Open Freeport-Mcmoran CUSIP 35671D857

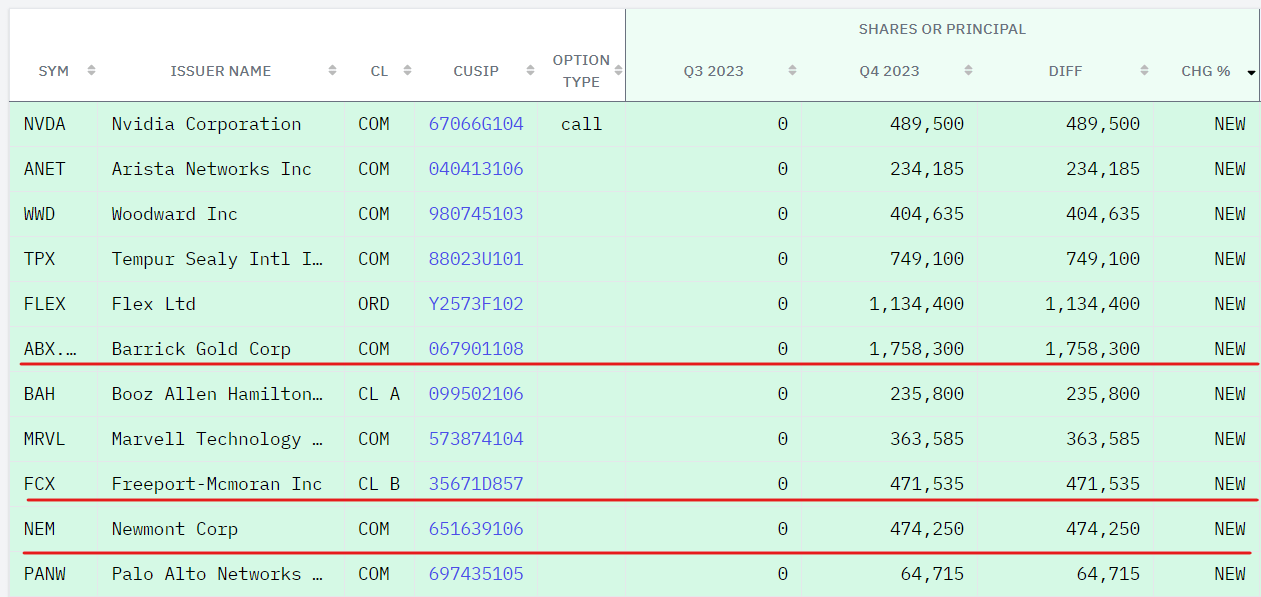(x=476, y=484)
